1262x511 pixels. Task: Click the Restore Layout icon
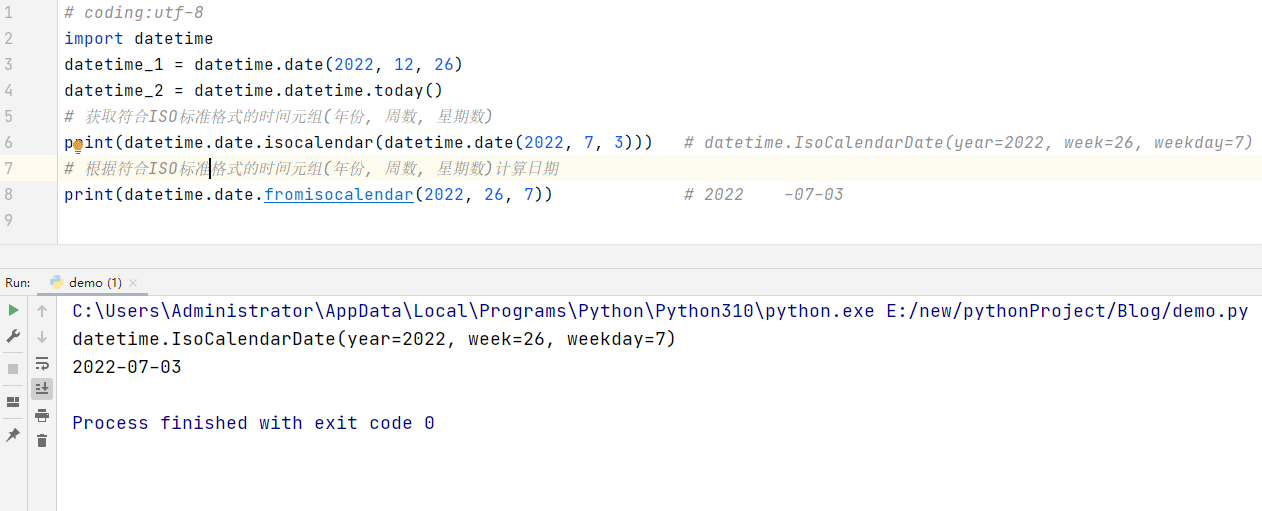(x=13, y=402)
